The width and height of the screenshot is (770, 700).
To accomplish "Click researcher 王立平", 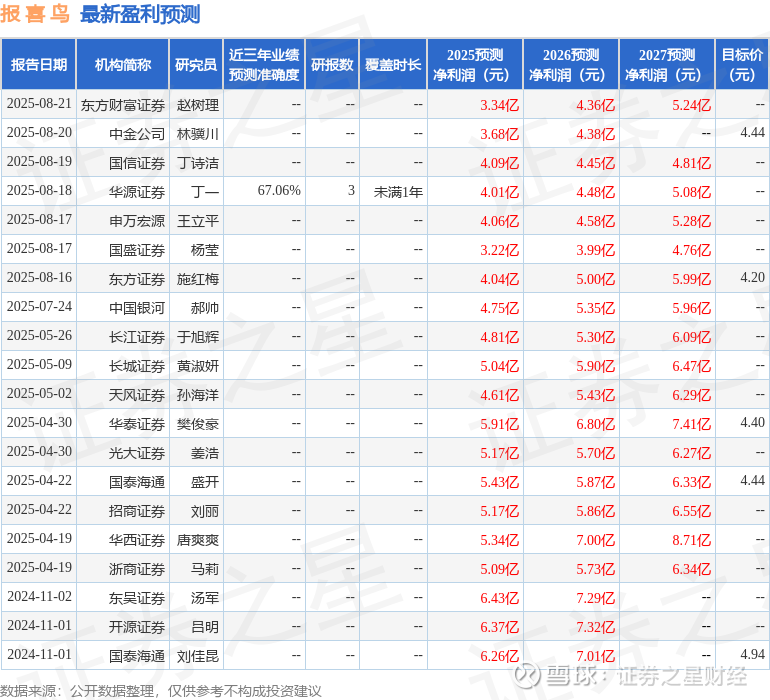I will (198, 221).
